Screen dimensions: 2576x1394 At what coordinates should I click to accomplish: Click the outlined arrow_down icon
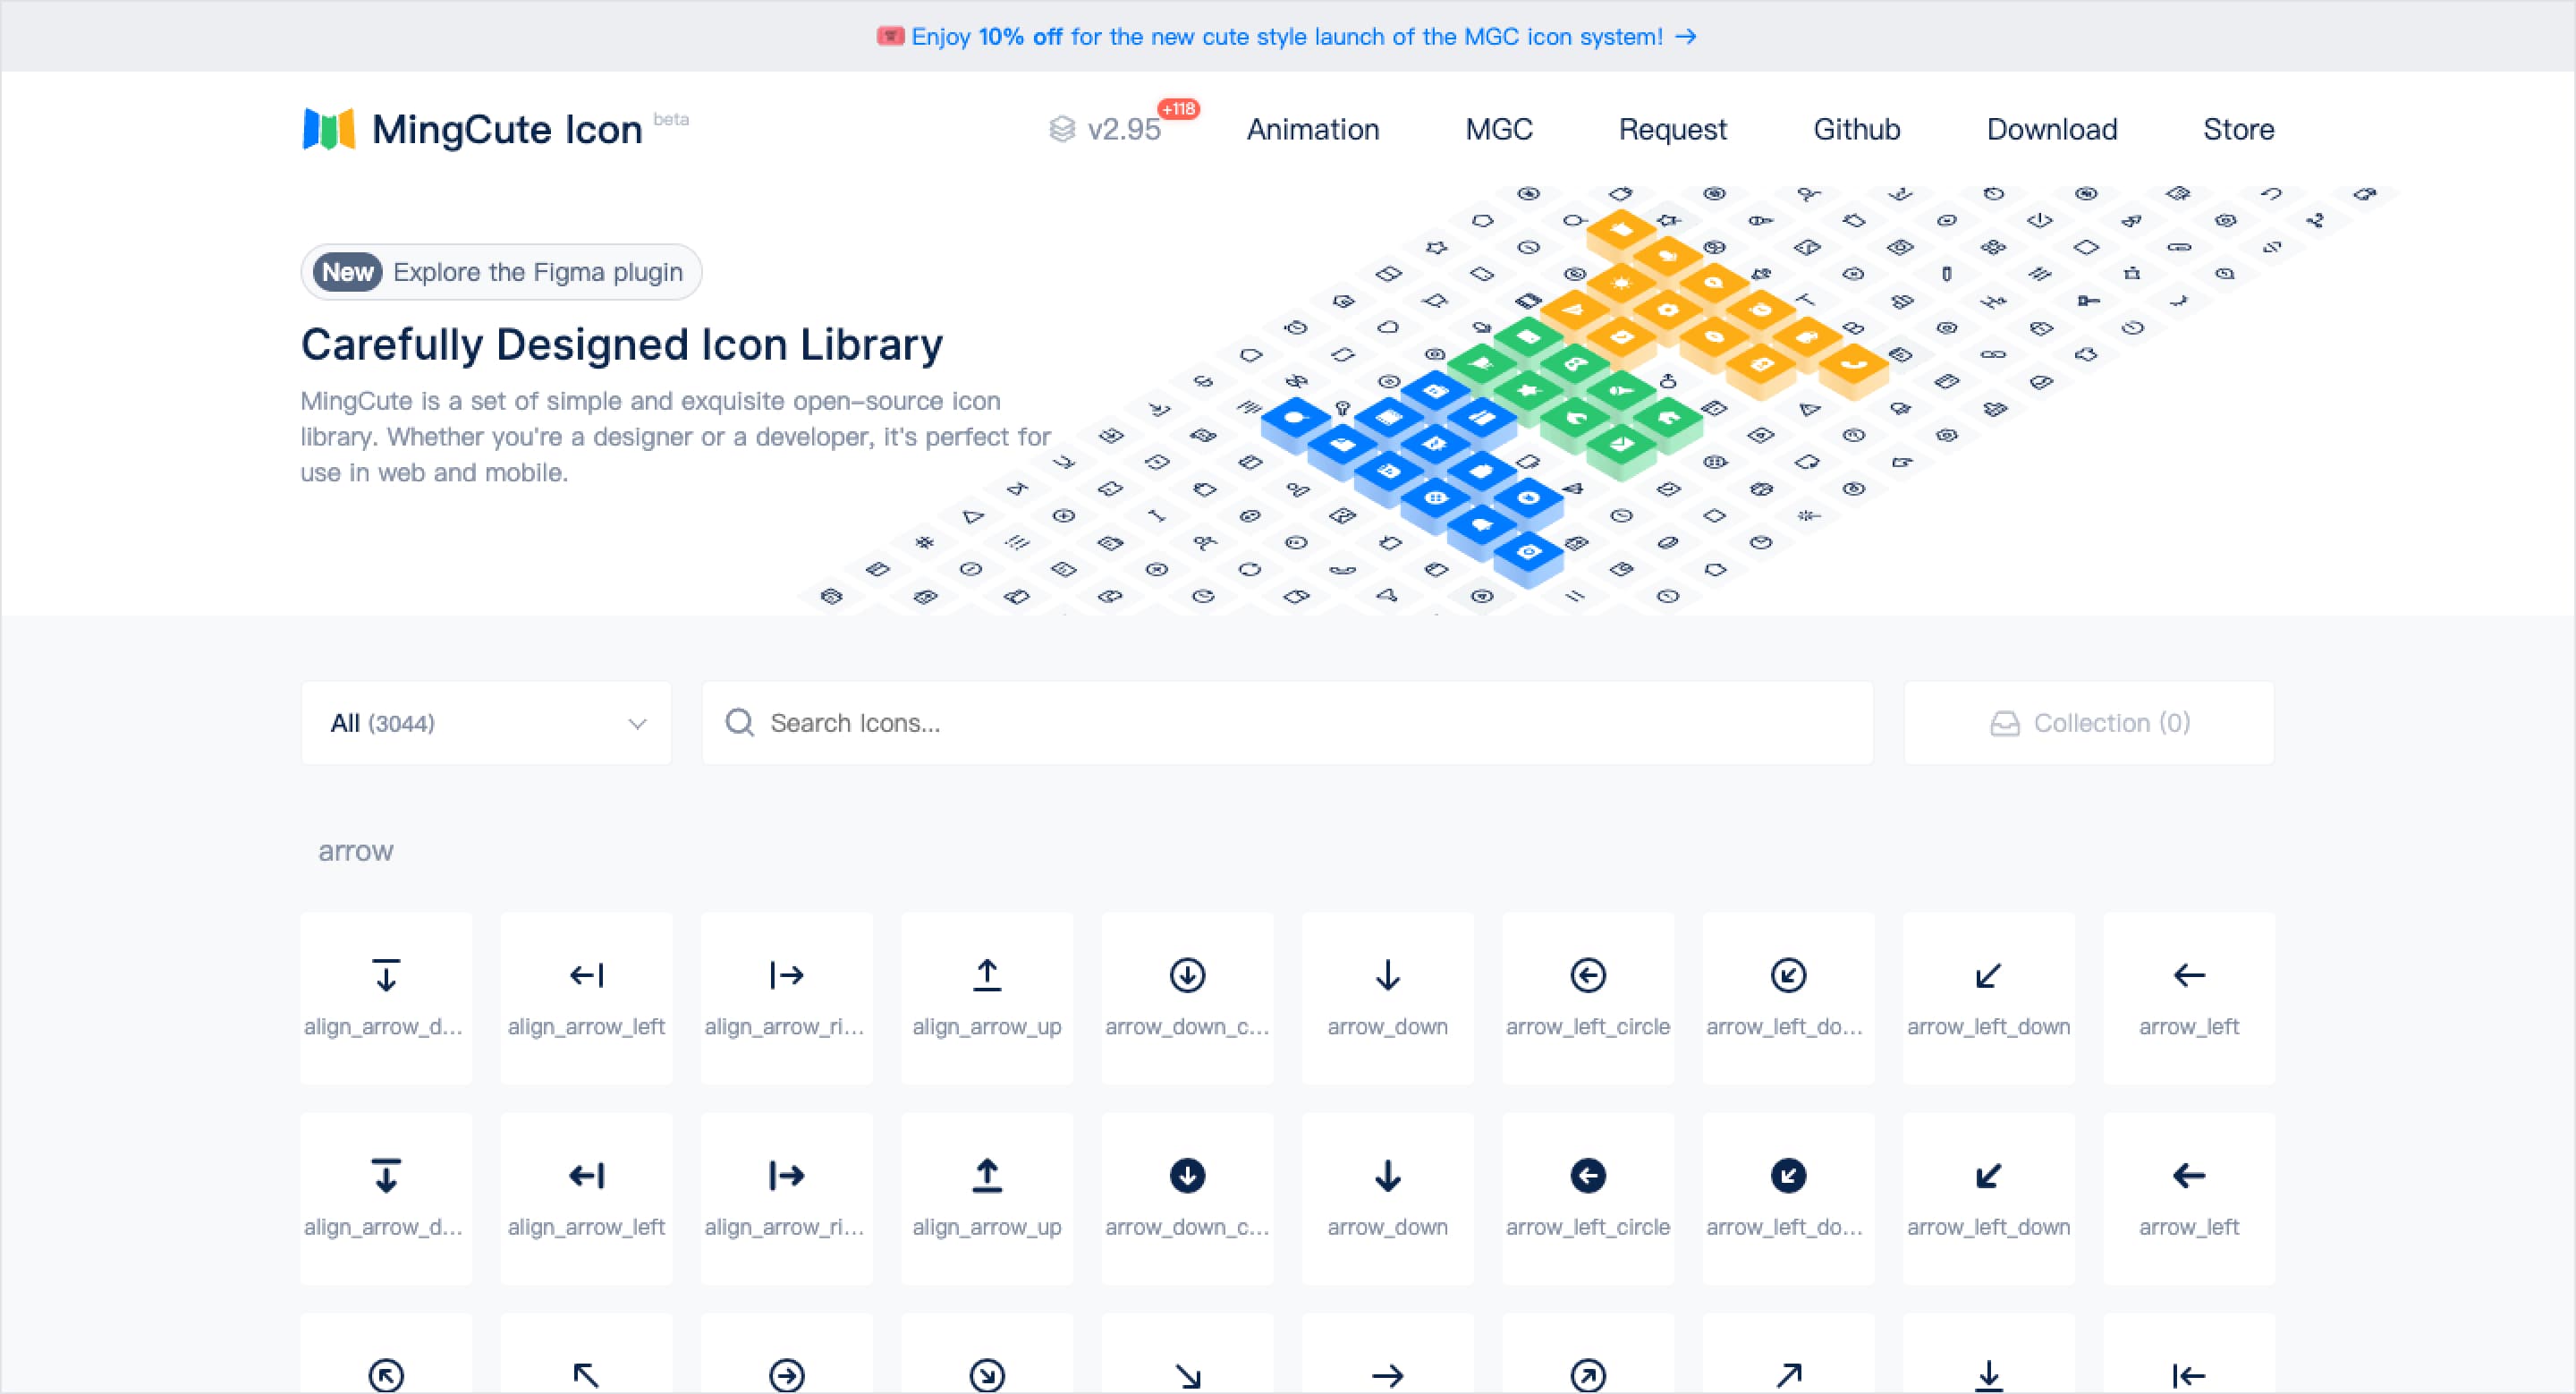pos(1387,976)
